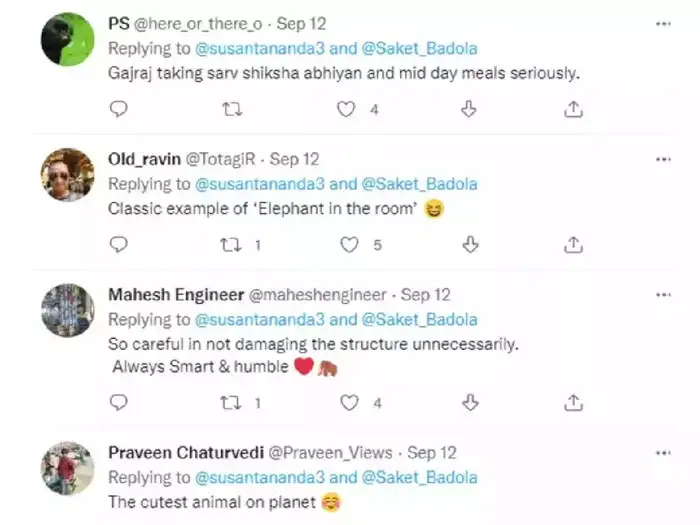
Task: Retweet Mahesh Engineer's Smart & humble tweet
Action: click(x=232, y=402)
